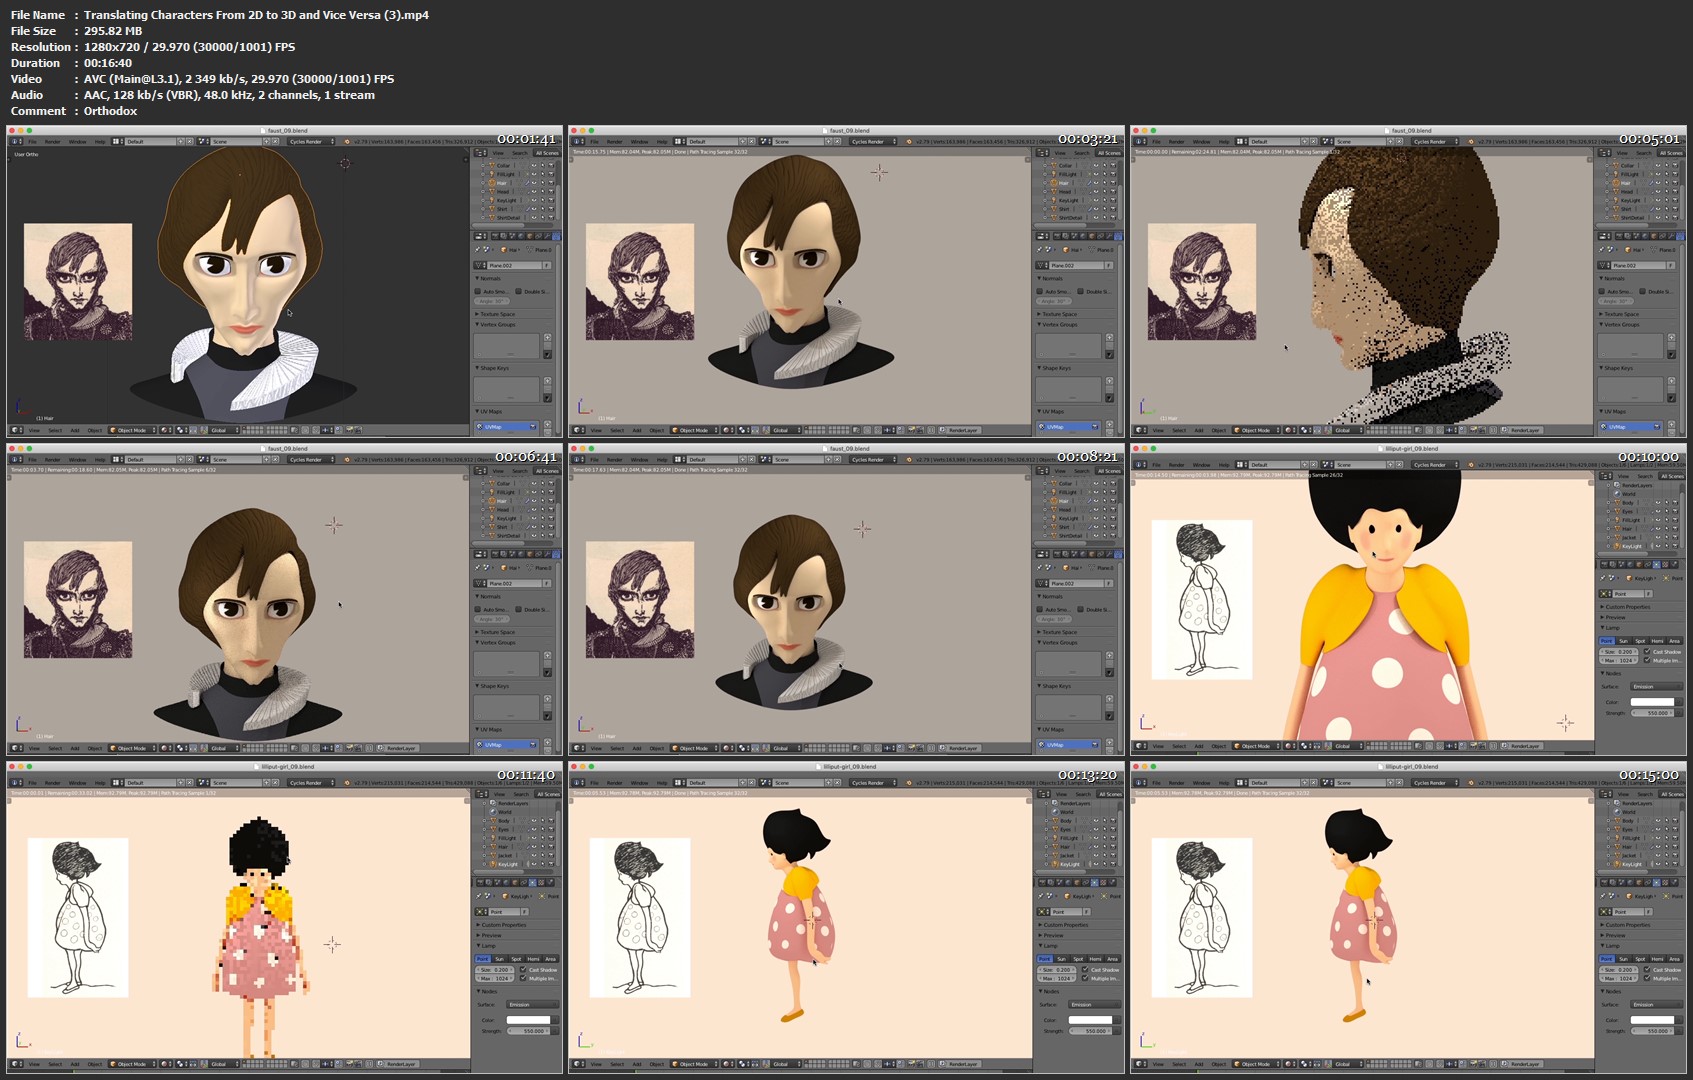Click the Plane.002 name field in 00:01:41 frame
This screenshot has width=1693, height=1080.
514,265
